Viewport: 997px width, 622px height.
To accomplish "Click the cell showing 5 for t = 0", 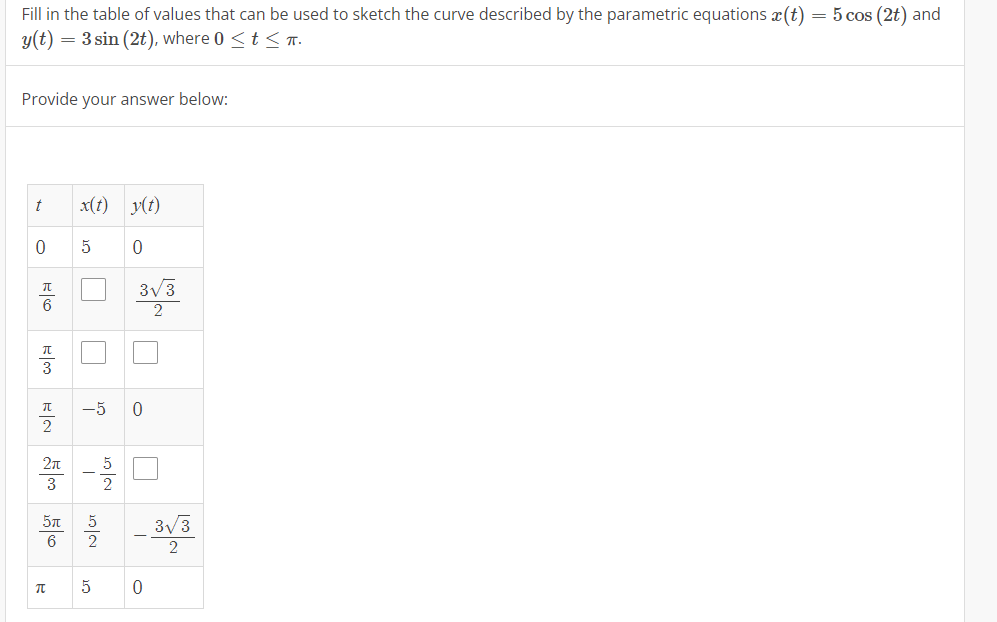I will point(85,246).
